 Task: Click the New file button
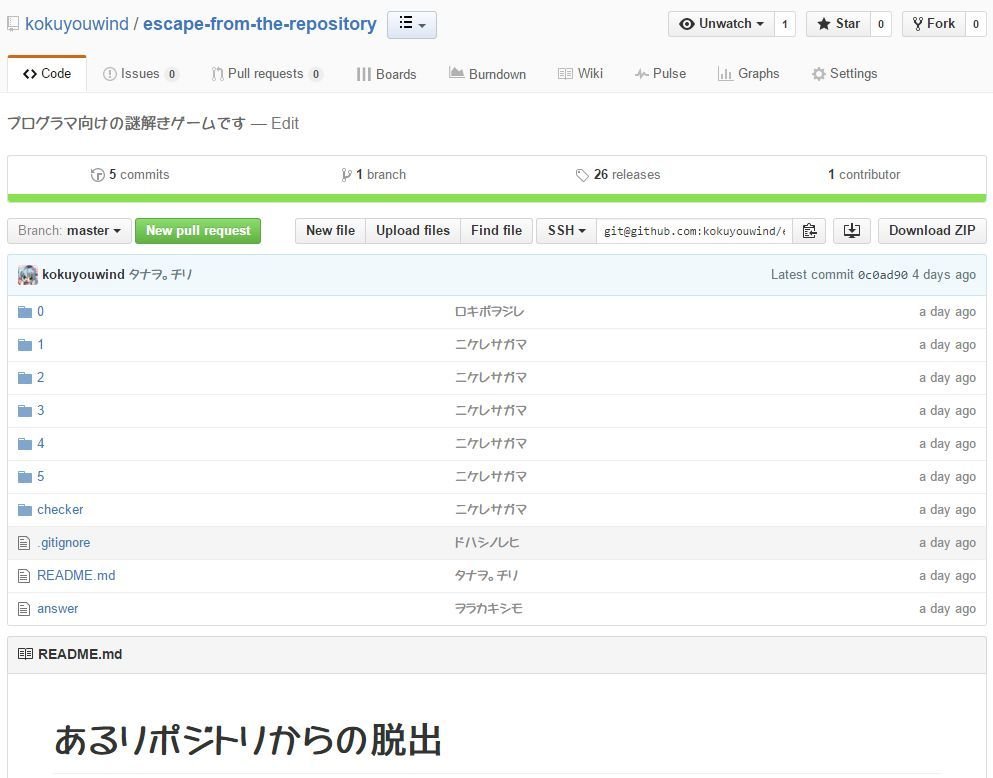(x=330, y=231)
